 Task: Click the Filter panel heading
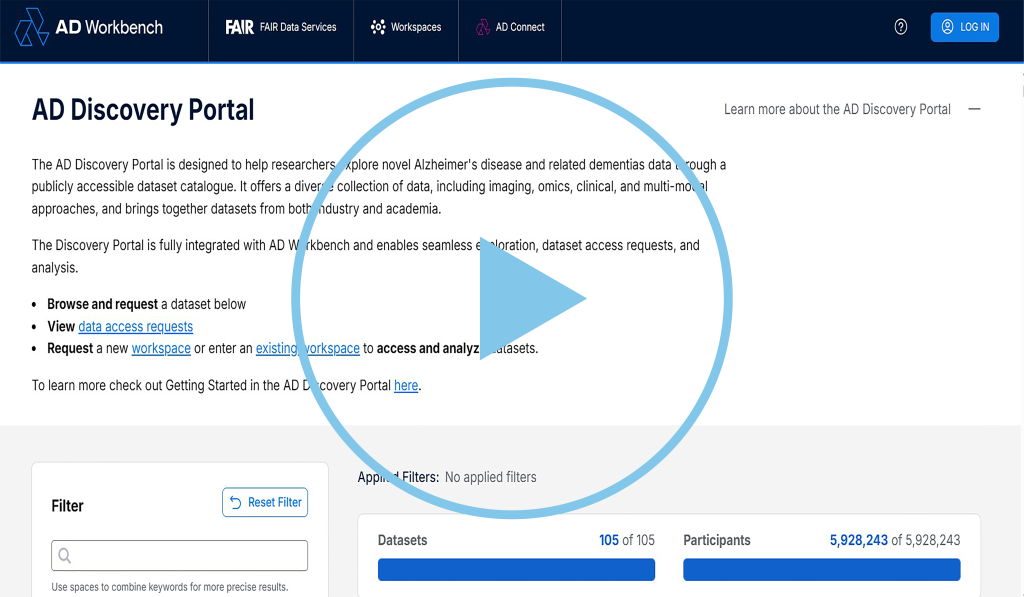tap(67, 506)
